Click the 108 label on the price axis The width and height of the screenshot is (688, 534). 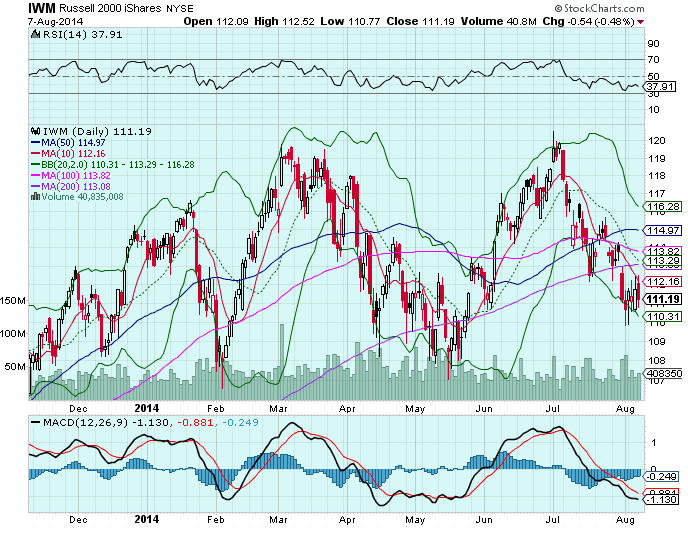(657, 361)
